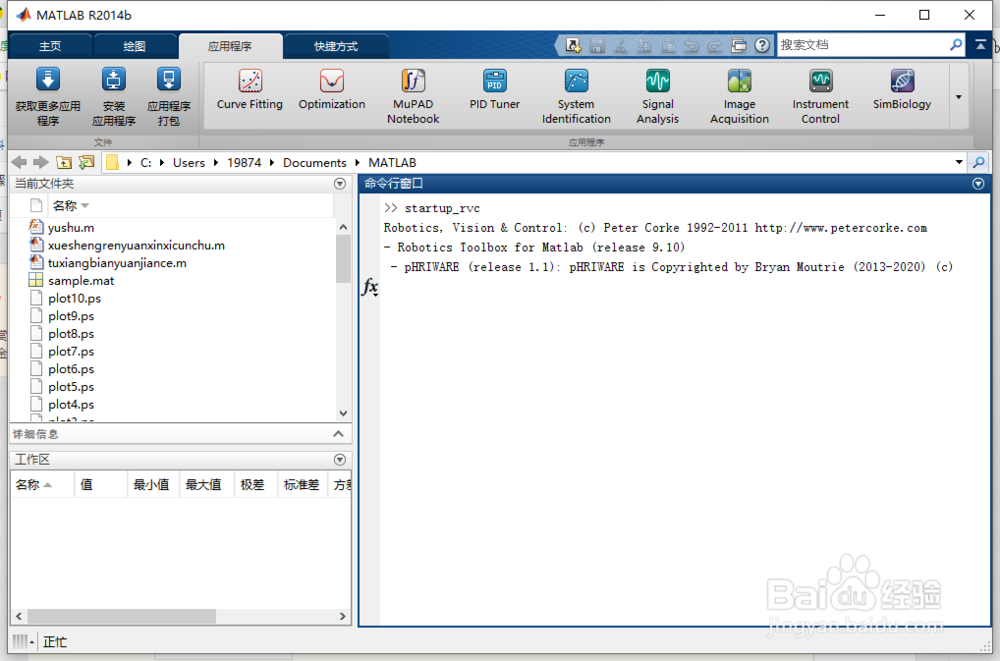Click the cut scissors icon

(621, 45)
